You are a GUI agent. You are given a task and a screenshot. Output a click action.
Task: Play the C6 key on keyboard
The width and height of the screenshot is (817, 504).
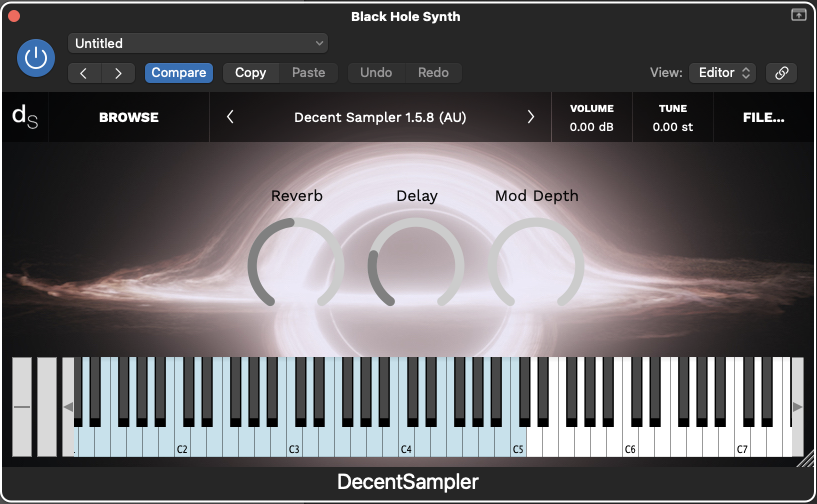[x=630, y=443]
